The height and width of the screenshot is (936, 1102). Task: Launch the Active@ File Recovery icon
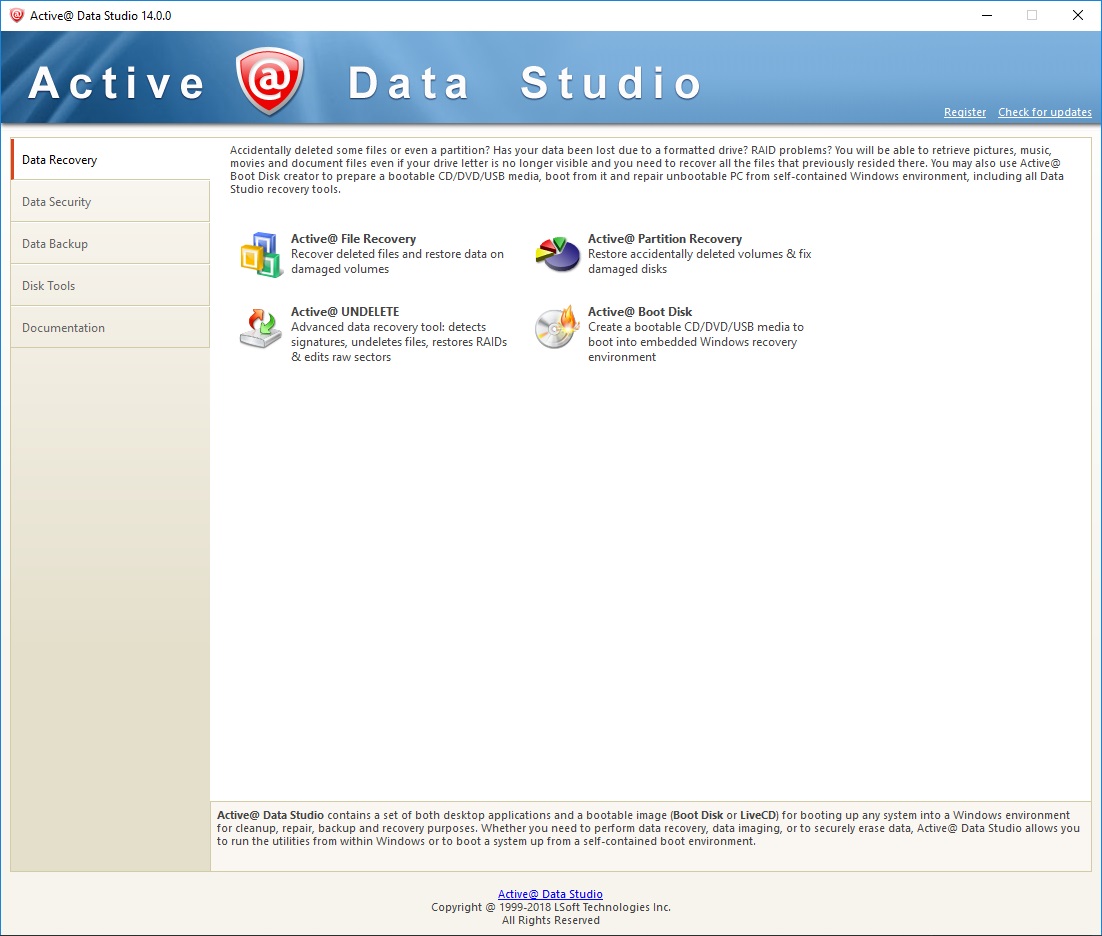coord(261,254)
